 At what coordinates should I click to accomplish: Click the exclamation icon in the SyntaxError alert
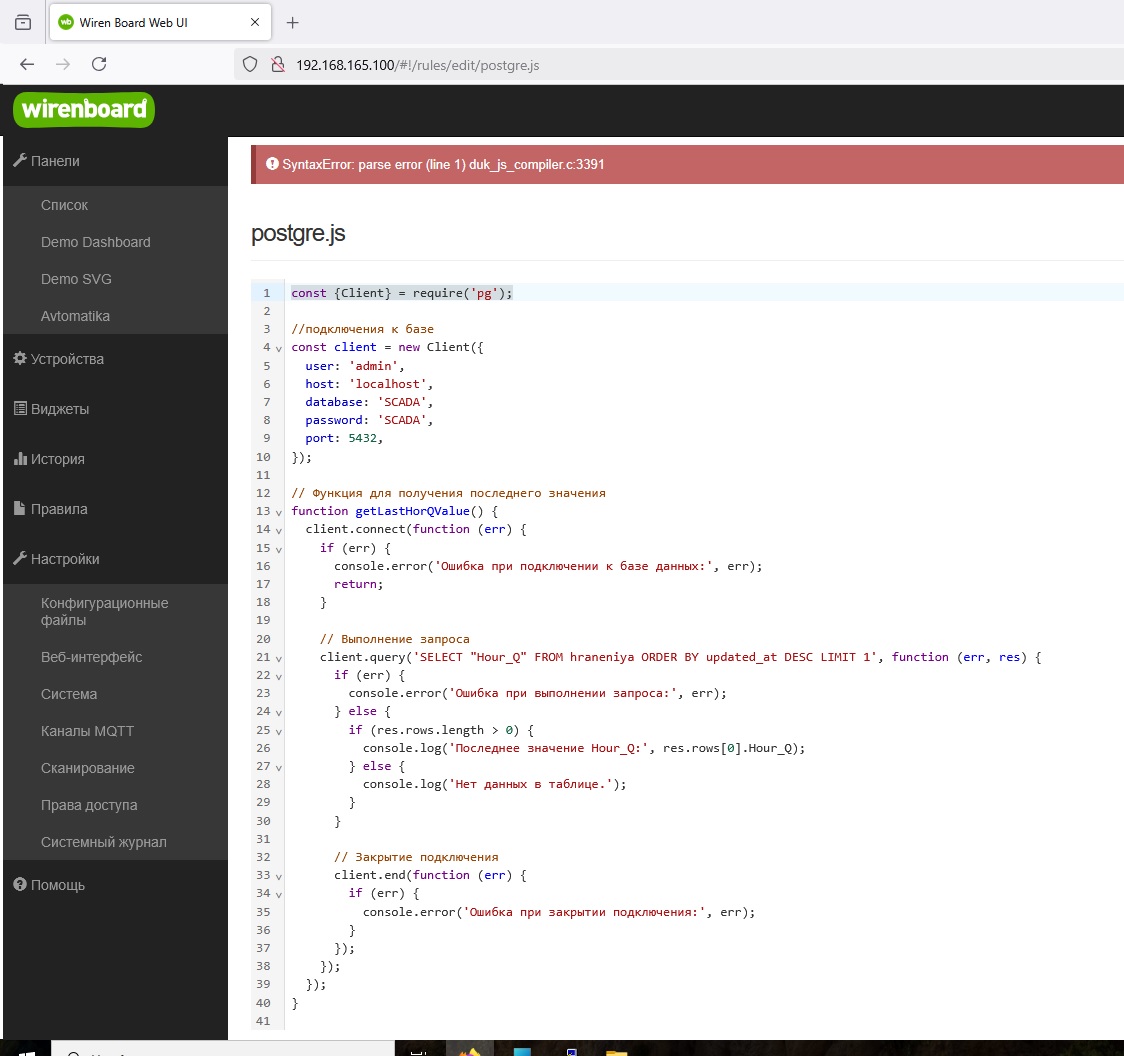(272, 164)
